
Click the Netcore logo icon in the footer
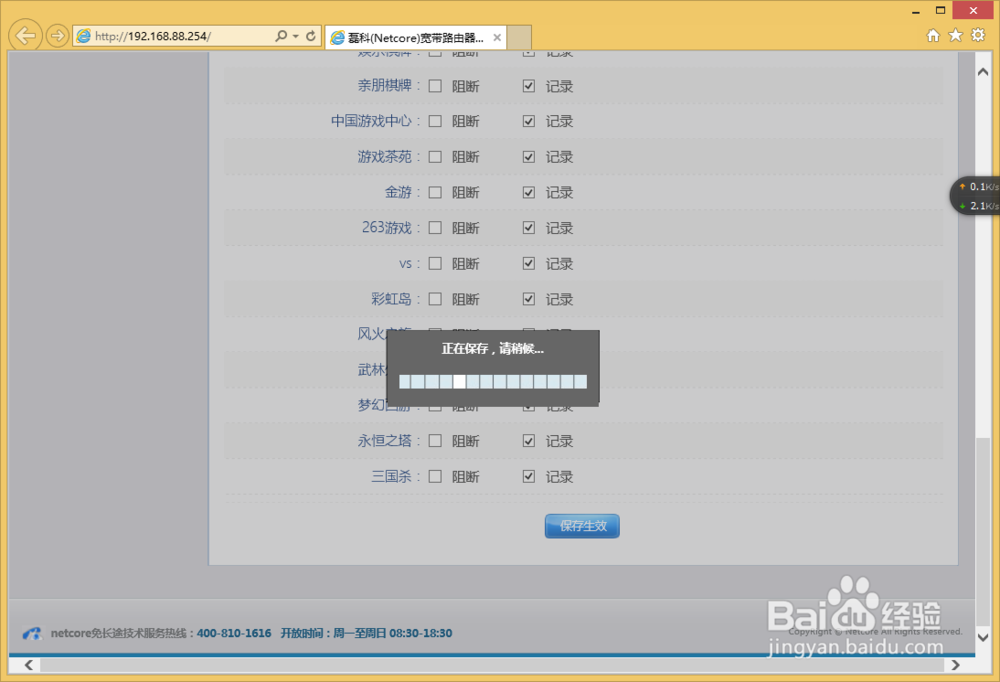pyautogui.click(x=31, y=633)
